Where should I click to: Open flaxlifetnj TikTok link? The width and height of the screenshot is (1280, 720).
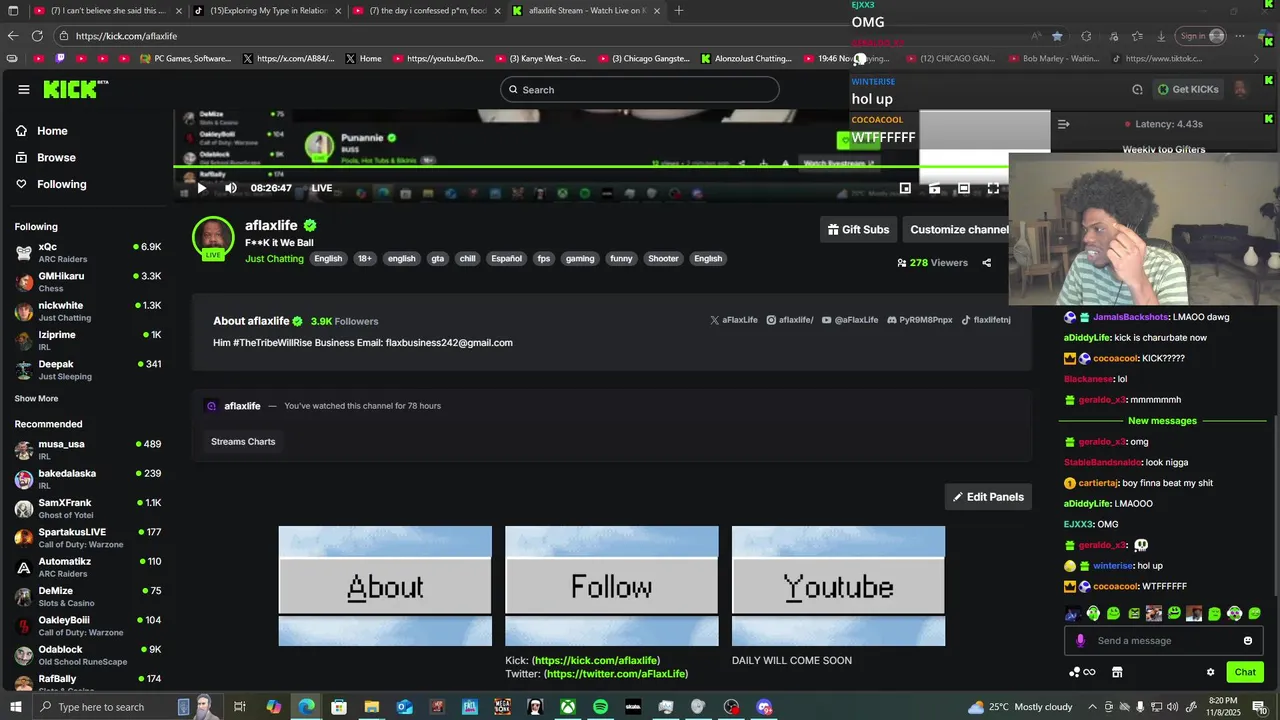pyautogui.click(x=986, y=320)
